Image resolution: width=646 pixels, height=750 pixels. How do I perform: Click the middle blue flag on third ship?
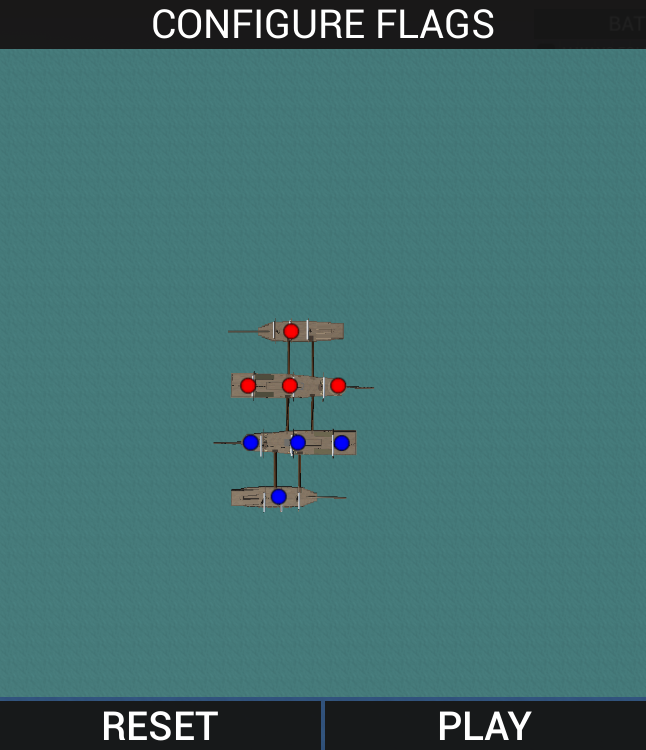298,442
